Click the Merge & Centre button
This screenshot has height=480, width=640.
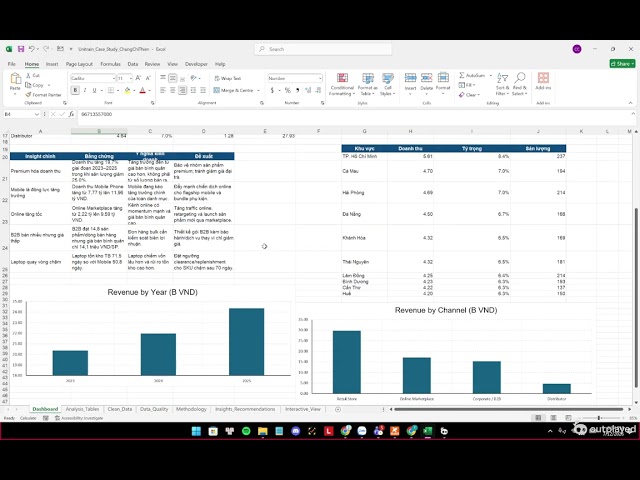[x=233, y=90]
